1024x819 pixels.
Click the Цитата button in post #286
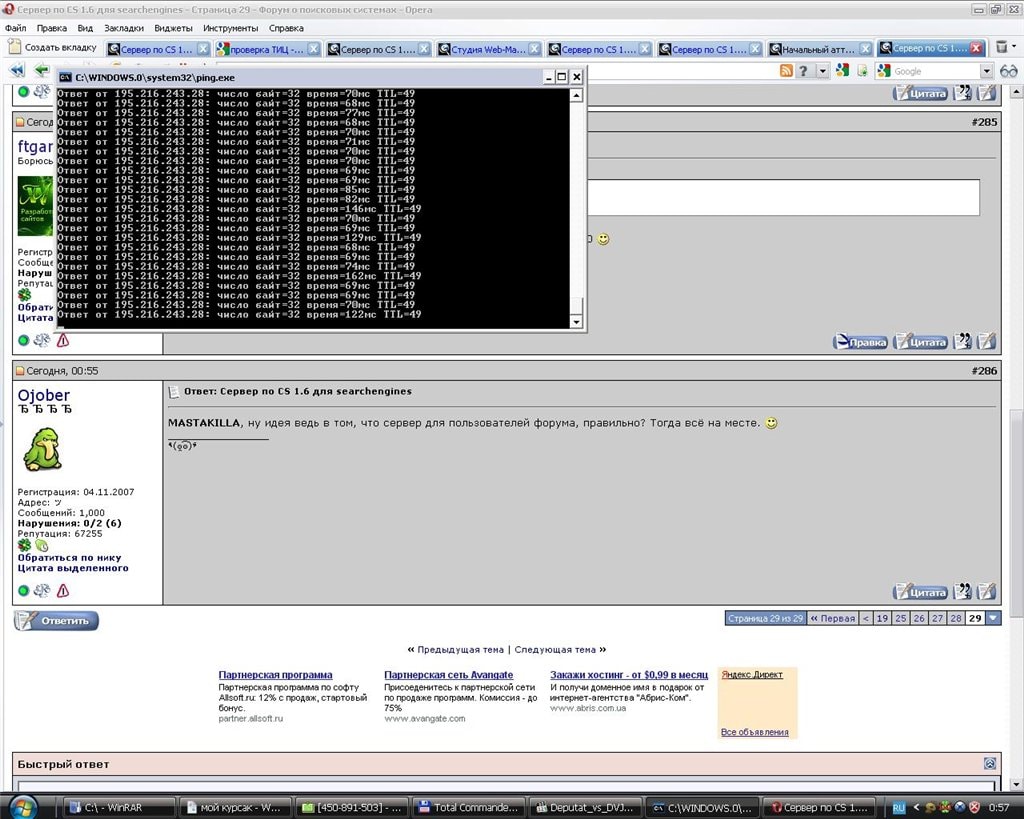click(920, 592)
